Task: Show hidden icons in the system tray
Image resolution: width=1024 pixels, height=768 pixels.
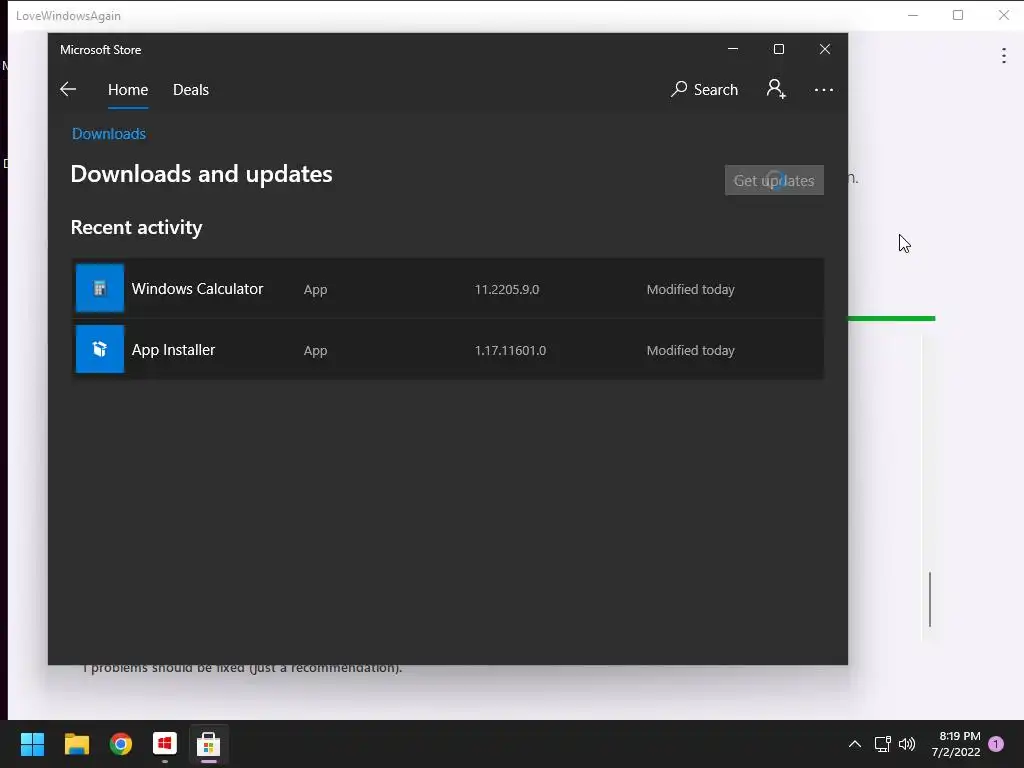Action: (854, 744)
